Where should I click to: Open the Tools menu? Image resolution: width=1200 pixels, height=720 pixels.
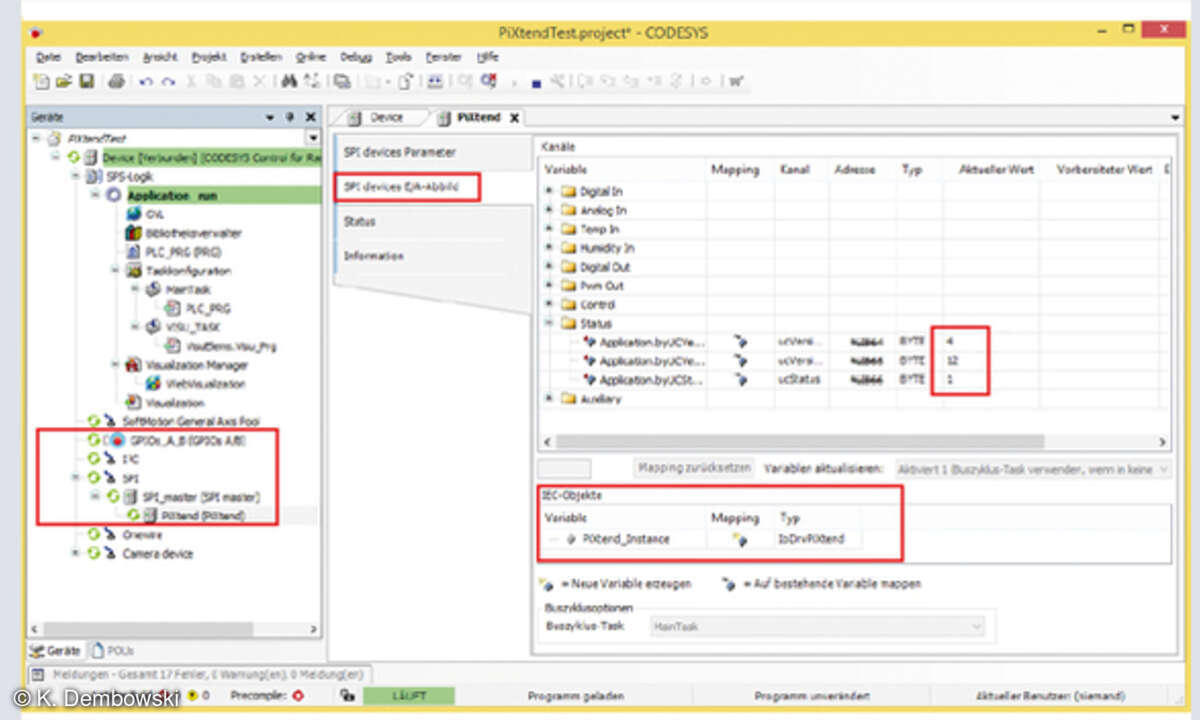click(399, 58)
